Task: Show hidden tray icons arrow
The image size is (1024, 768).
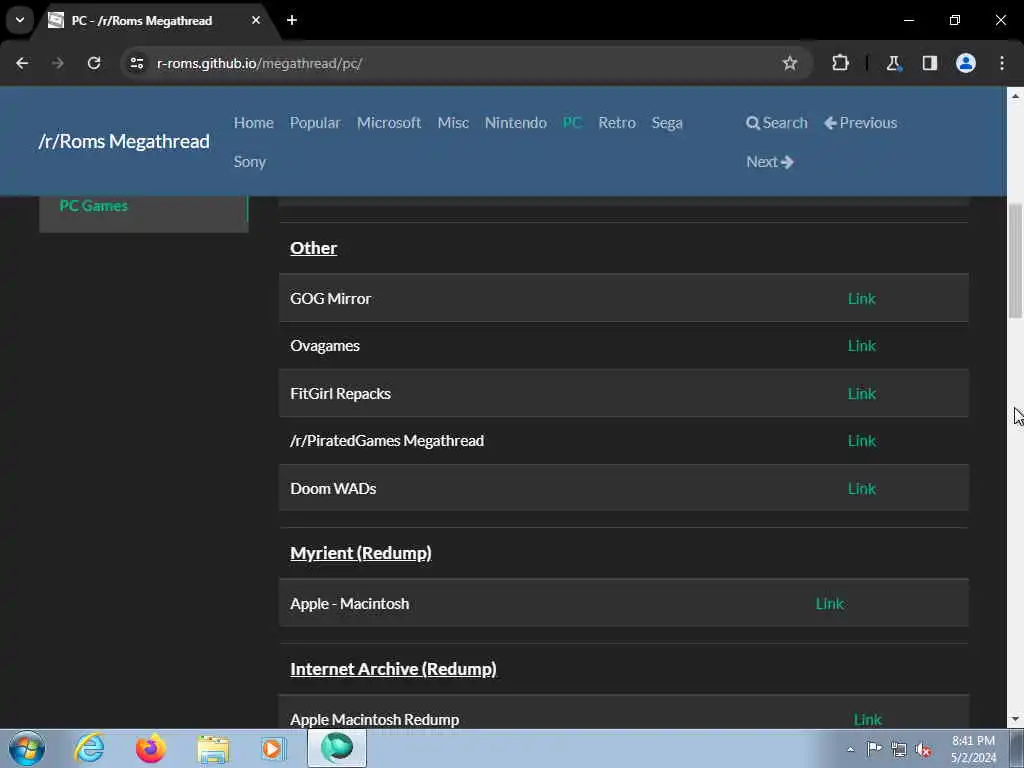Action: click(x=850, y=749)
